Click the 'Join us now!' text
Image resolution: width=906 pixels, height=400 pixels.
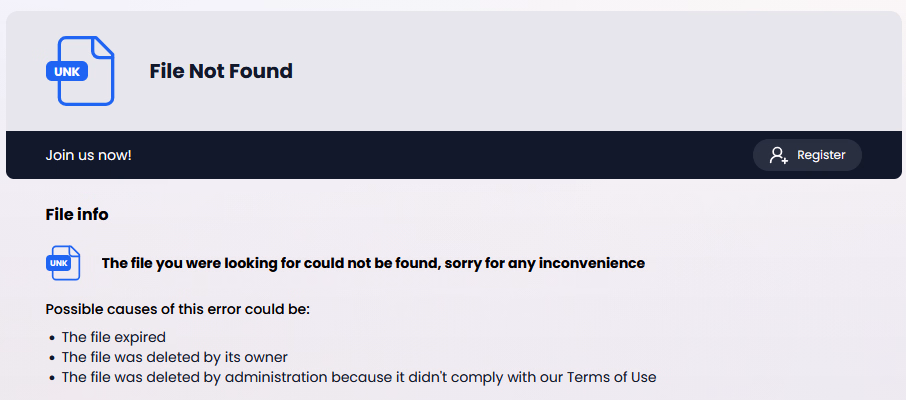(88, 155)
